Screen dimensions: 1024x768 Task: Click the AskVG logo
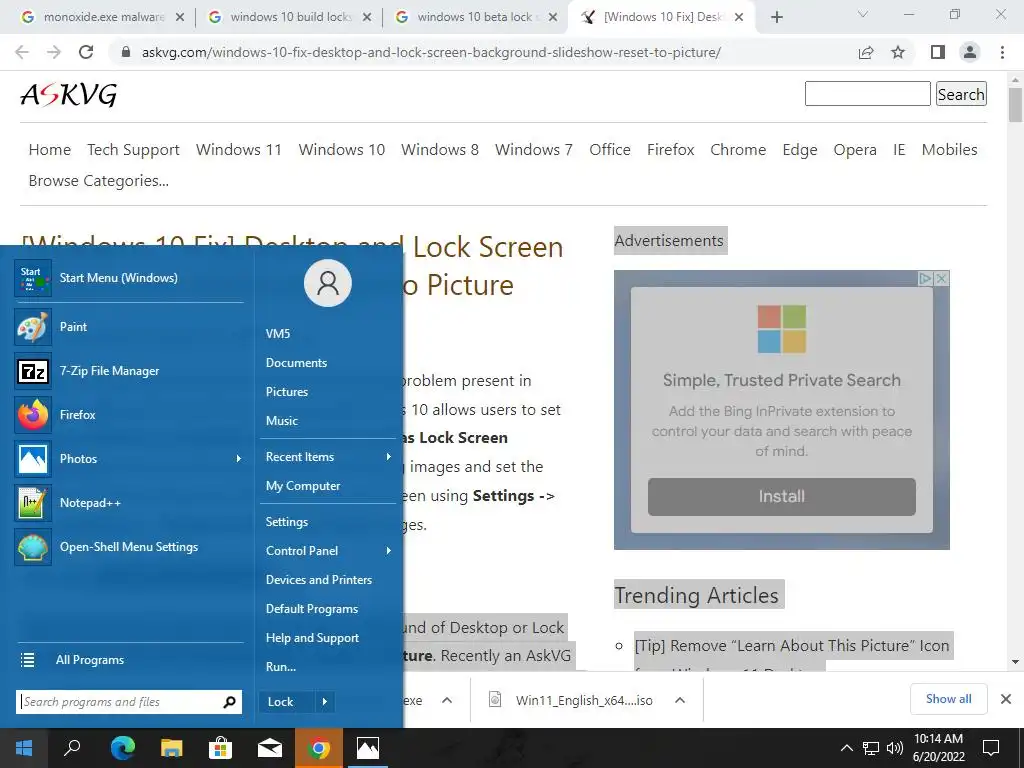69,95
